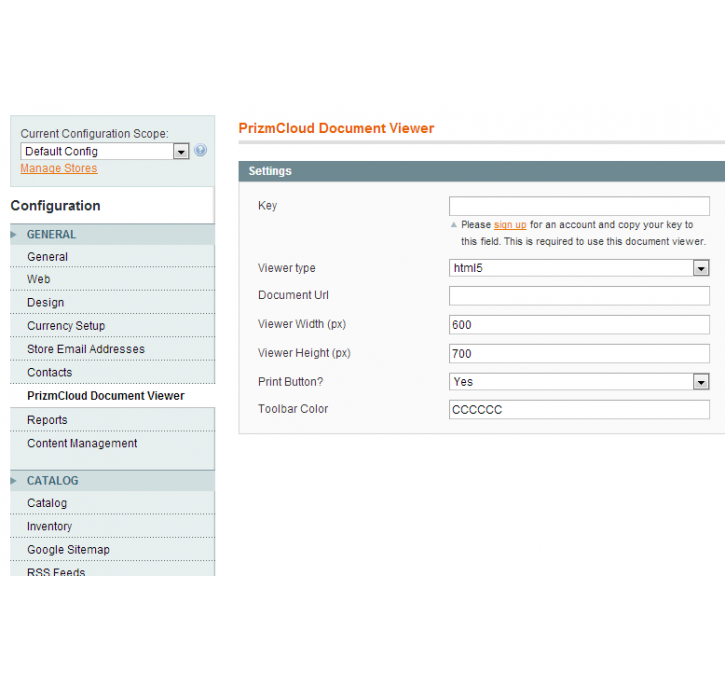Open the Reports configuration tab

point(112,420)
